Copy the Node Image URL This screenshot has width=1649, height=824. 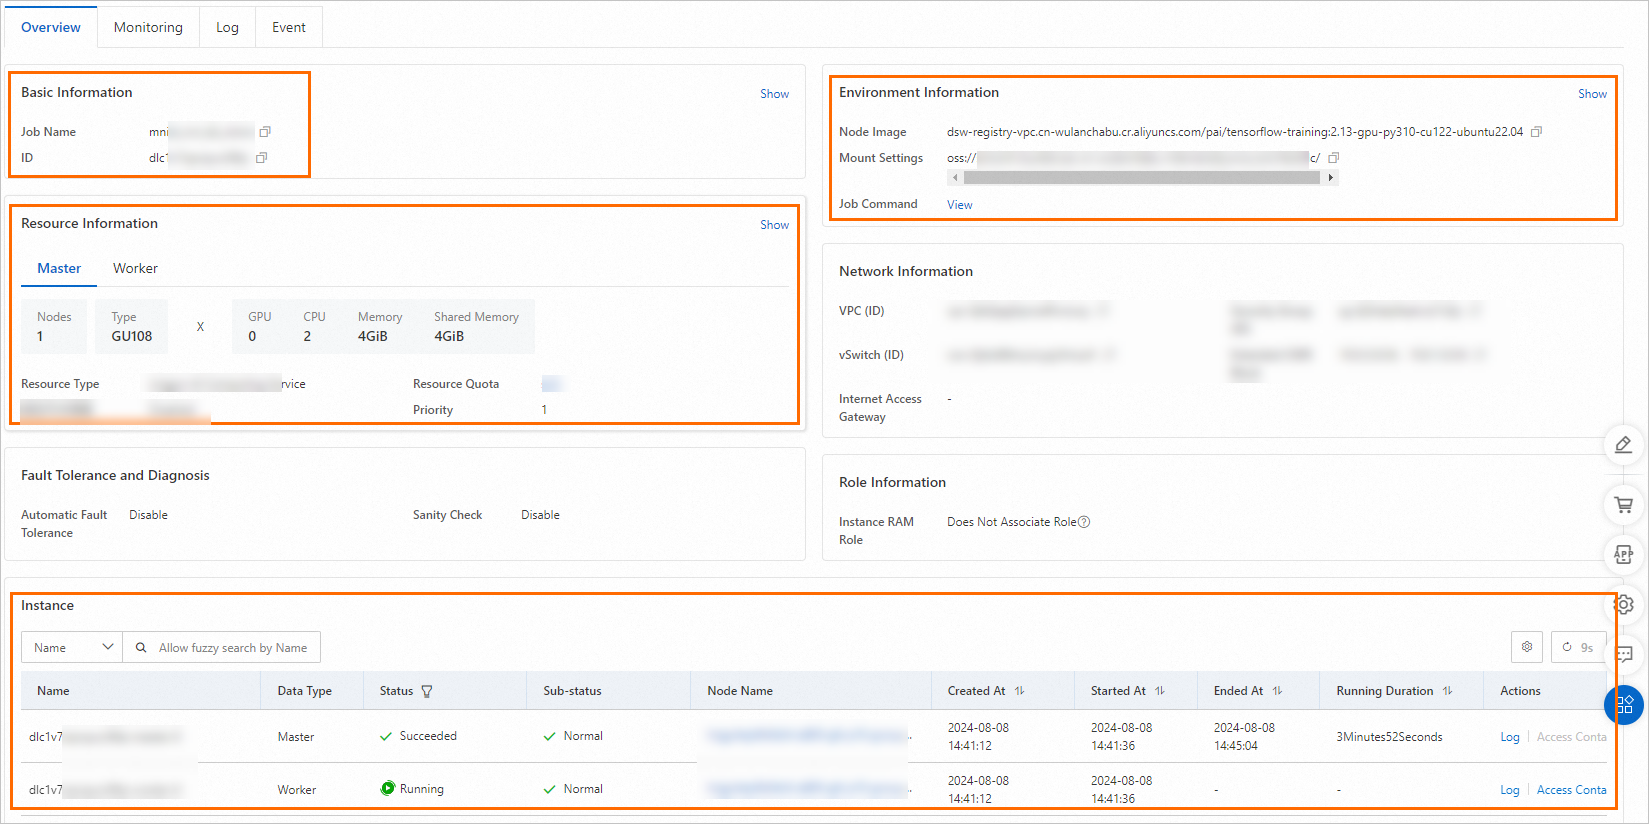[x=1537, y=132]
